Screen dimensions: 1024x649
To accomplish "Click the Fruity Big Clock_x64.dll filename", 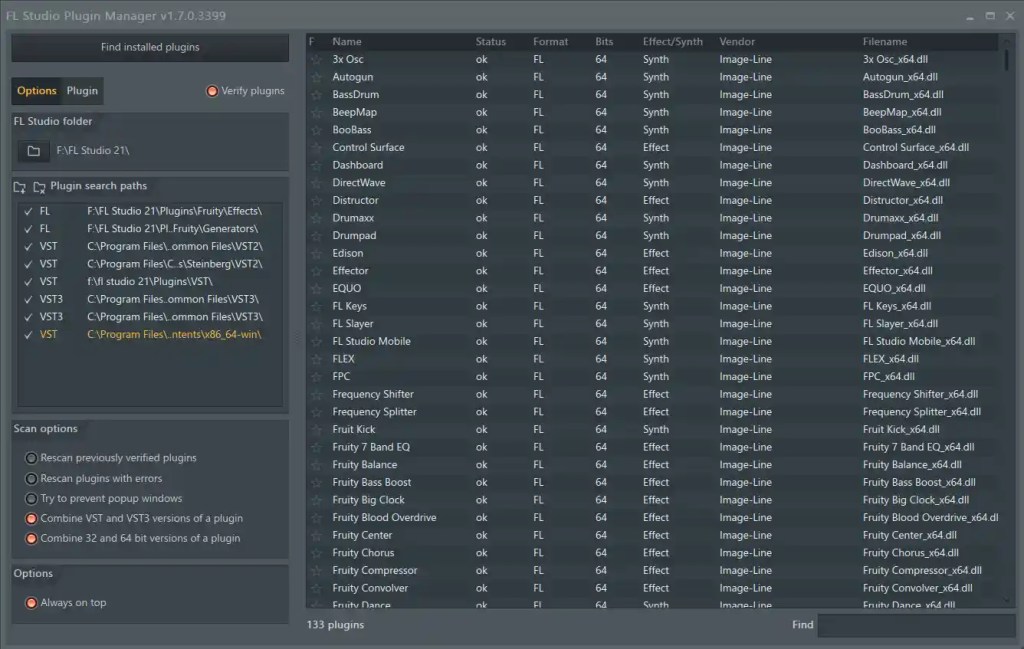I will 916,500.
